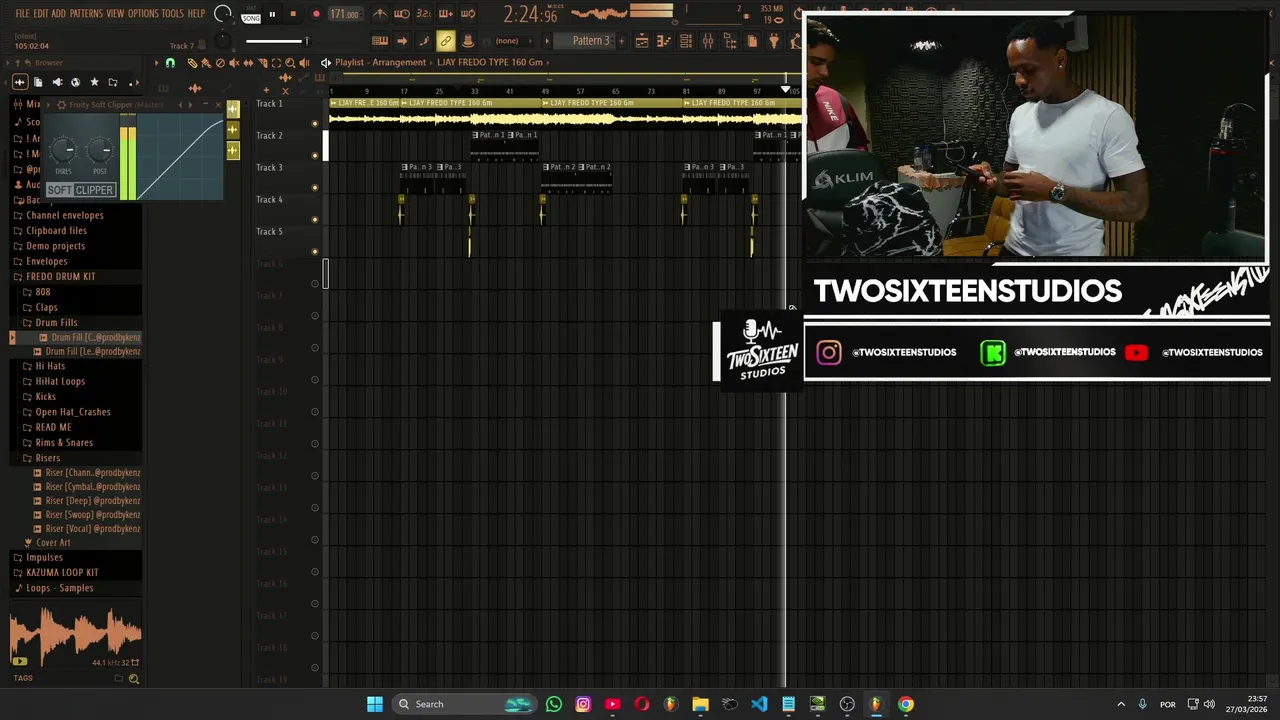Open the channel rack view icon
This screenshot has height=720, width=1280.
coord(685,41)
